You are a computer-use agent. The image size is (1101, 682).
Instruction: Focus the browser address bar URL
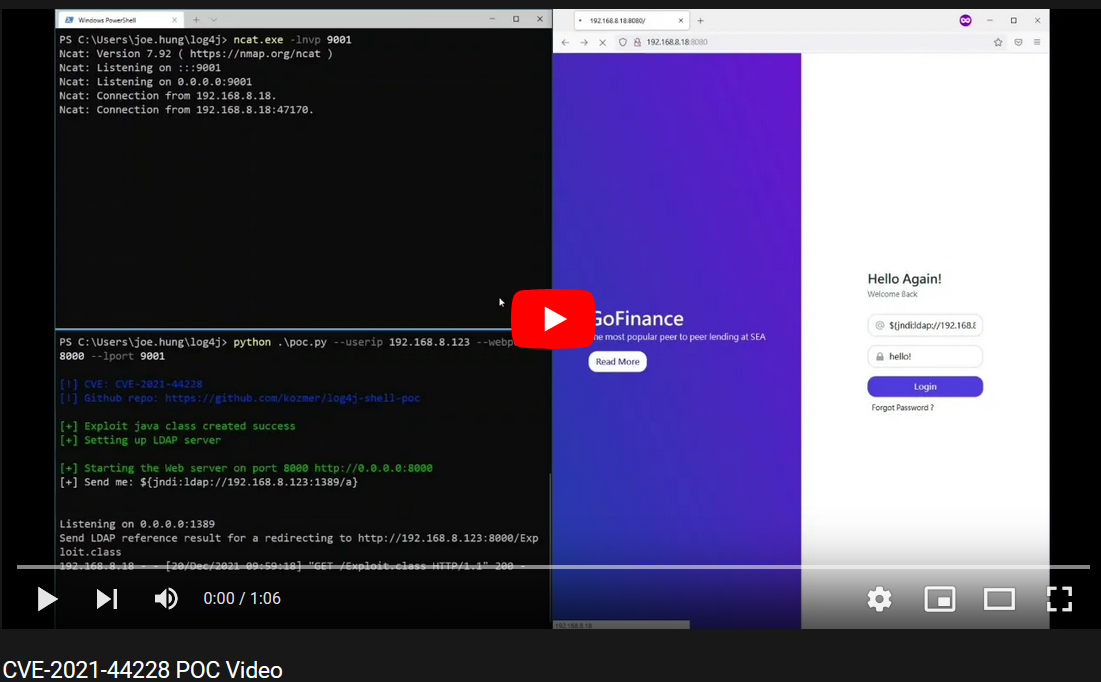[x=677, y=42]
